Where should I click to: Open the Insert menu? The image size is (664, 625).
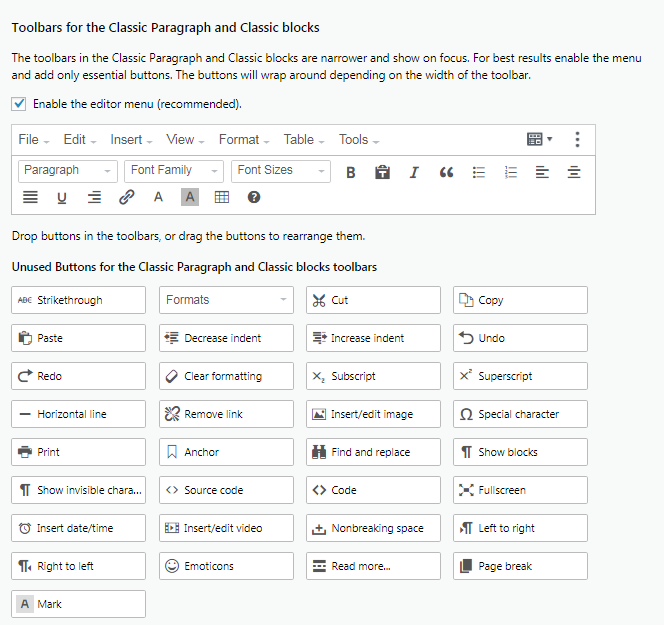pyautogui.click(x=131, y=140)
